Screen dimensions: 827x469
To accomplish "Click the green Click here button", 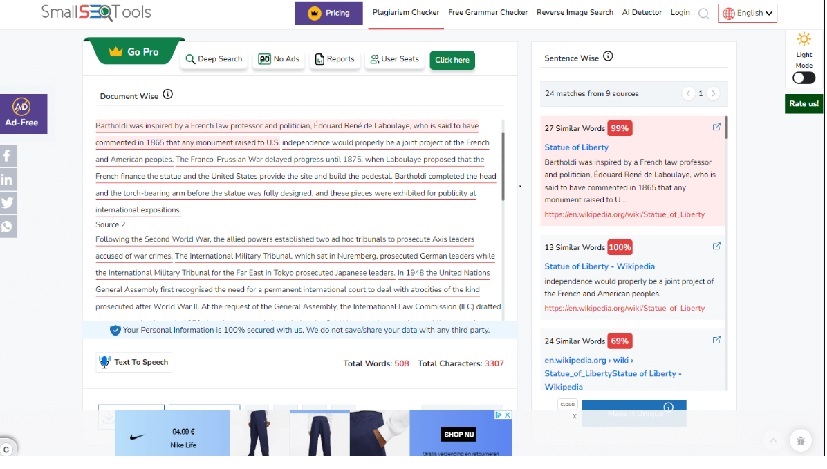I will pyautogui.click(x=452, y=60).
